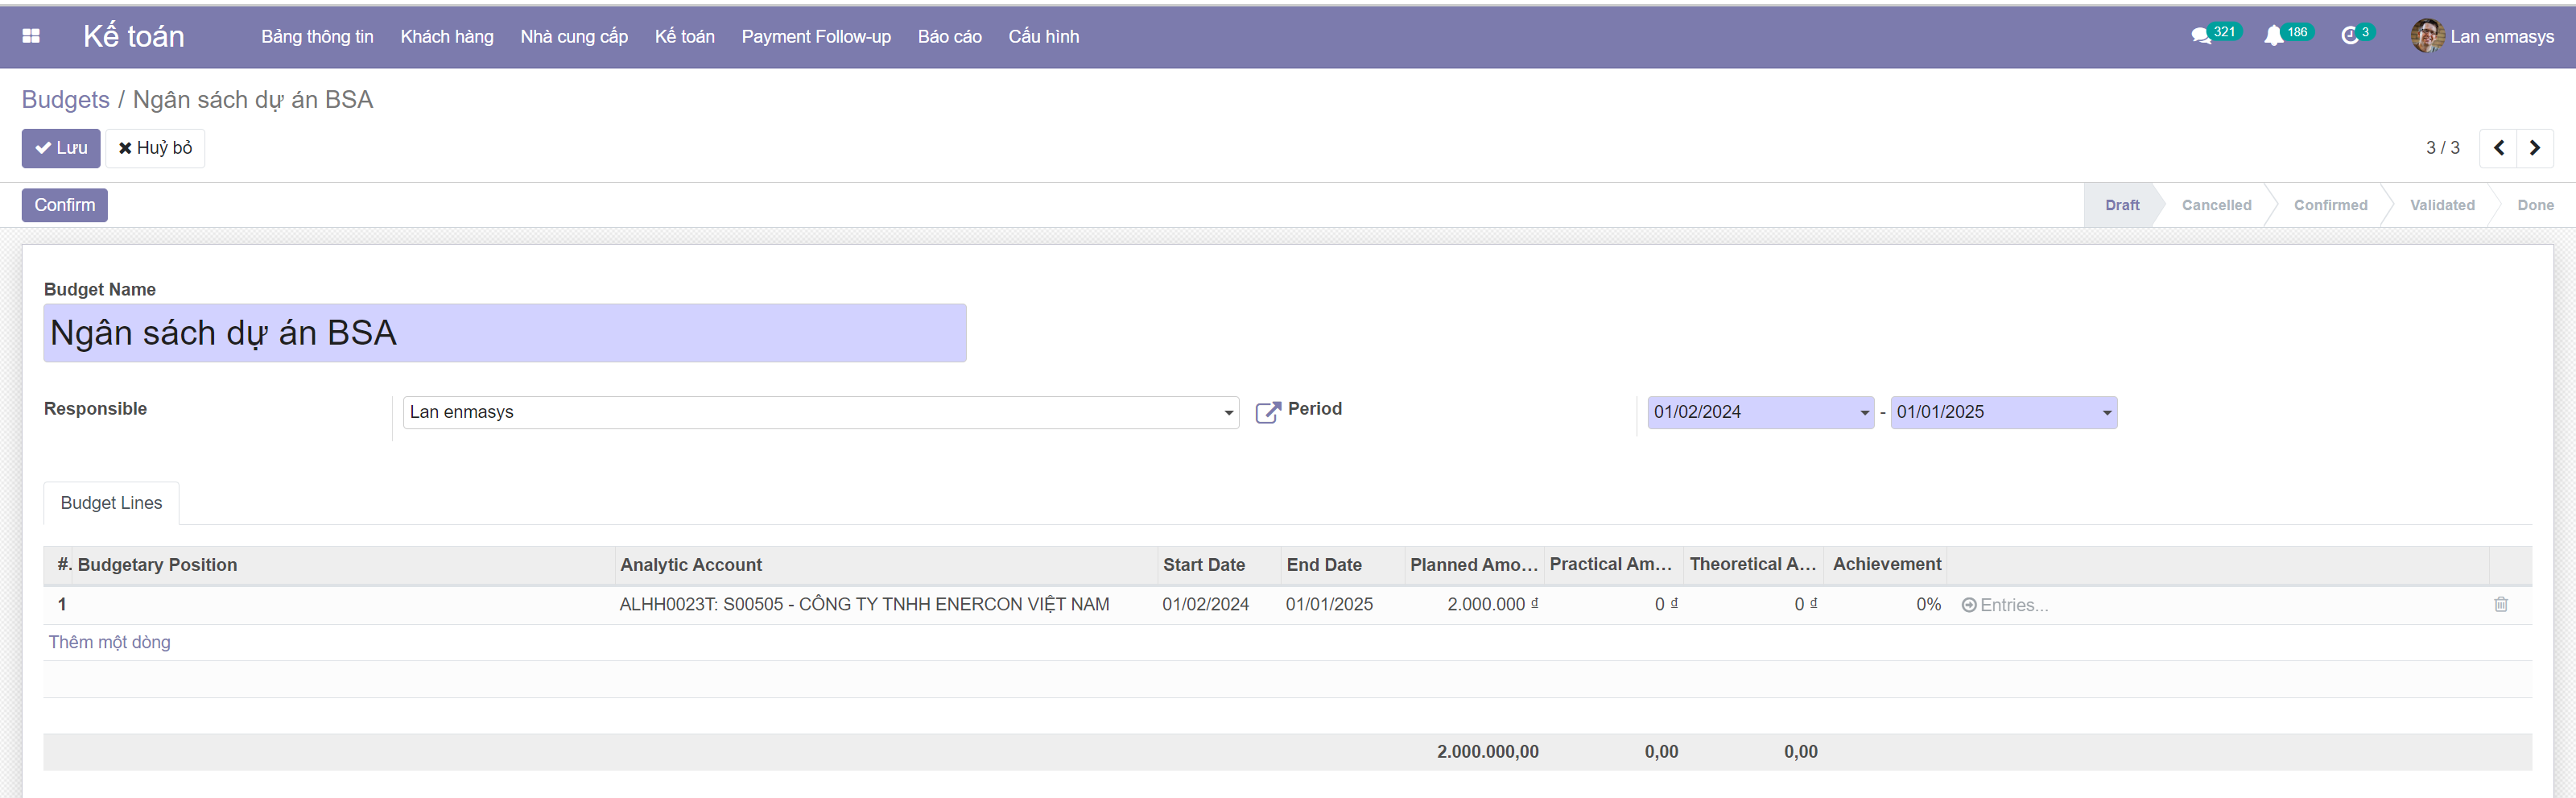
Task: Go to the next record arrow
Action: pos(2534,148)
